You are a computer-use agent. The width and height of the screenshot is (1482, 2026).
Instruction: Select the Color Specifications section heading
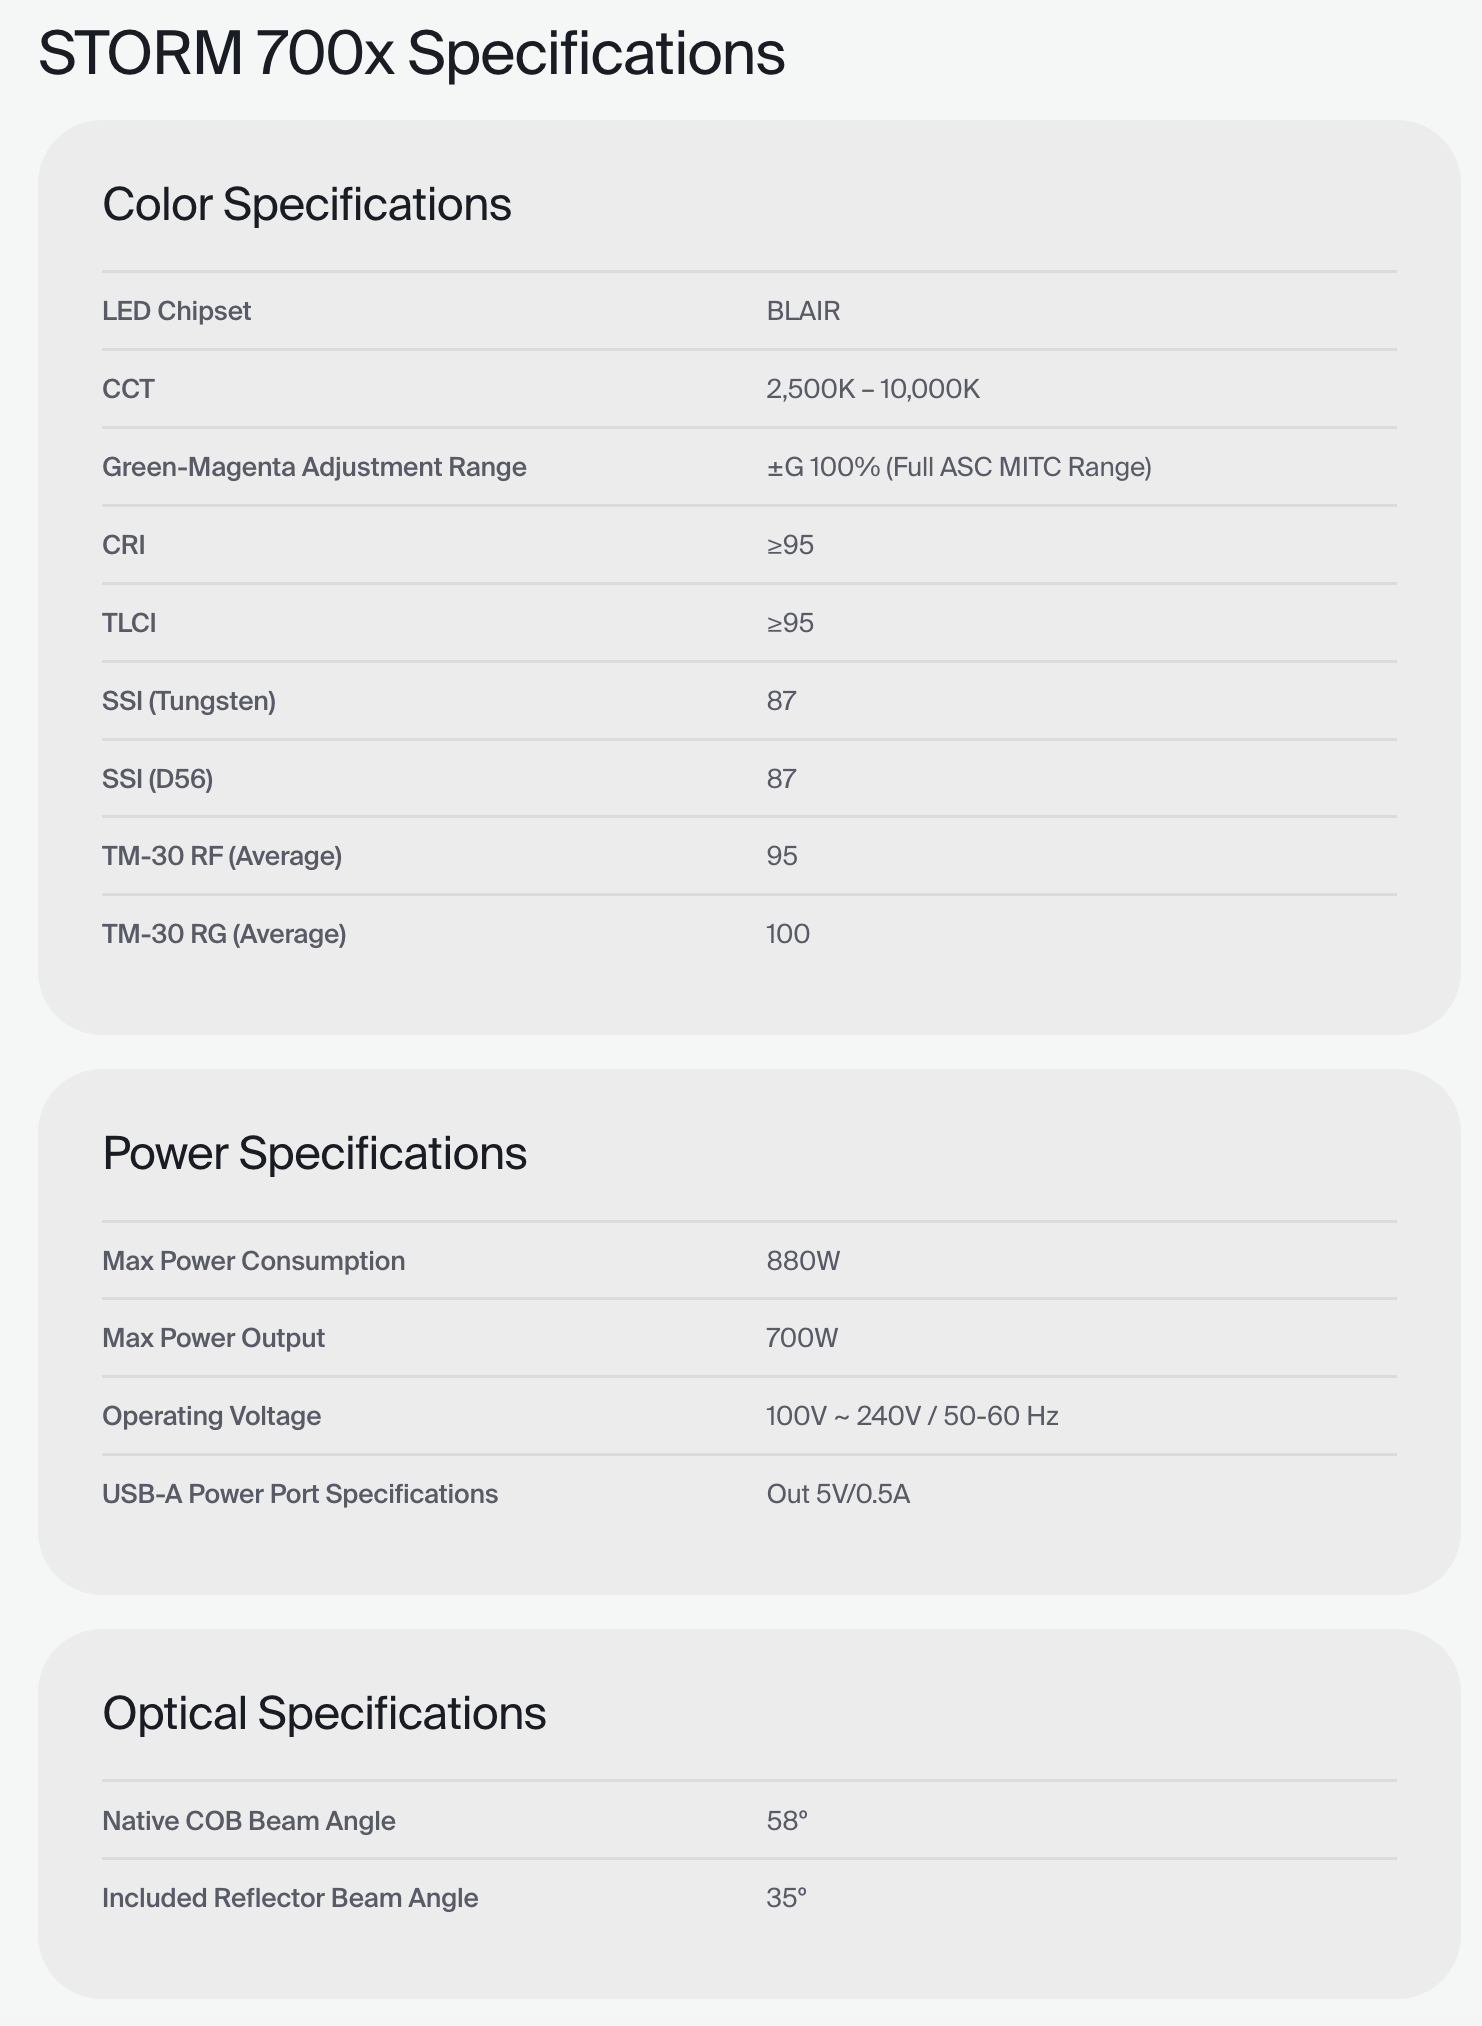[x=306, y=204]
